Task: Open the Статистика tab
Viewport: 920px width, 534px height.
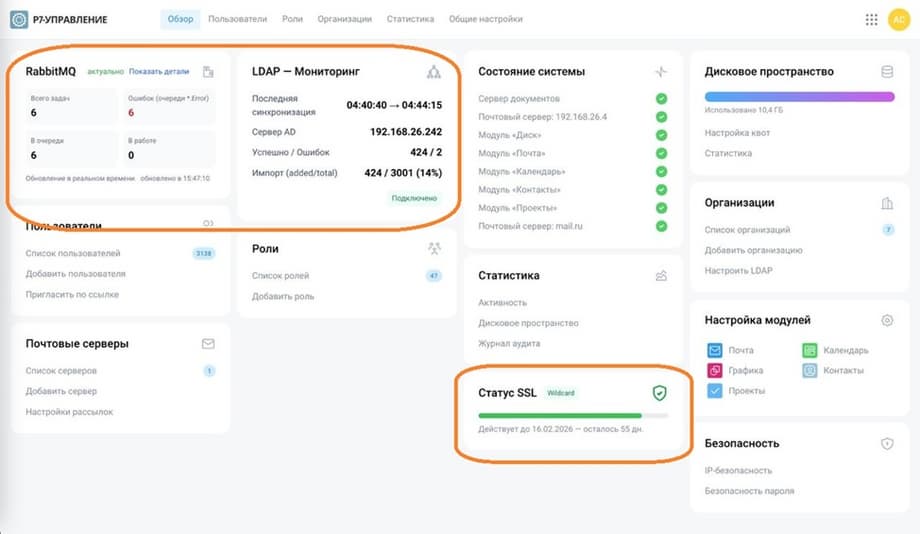Action: click(410, 19)
